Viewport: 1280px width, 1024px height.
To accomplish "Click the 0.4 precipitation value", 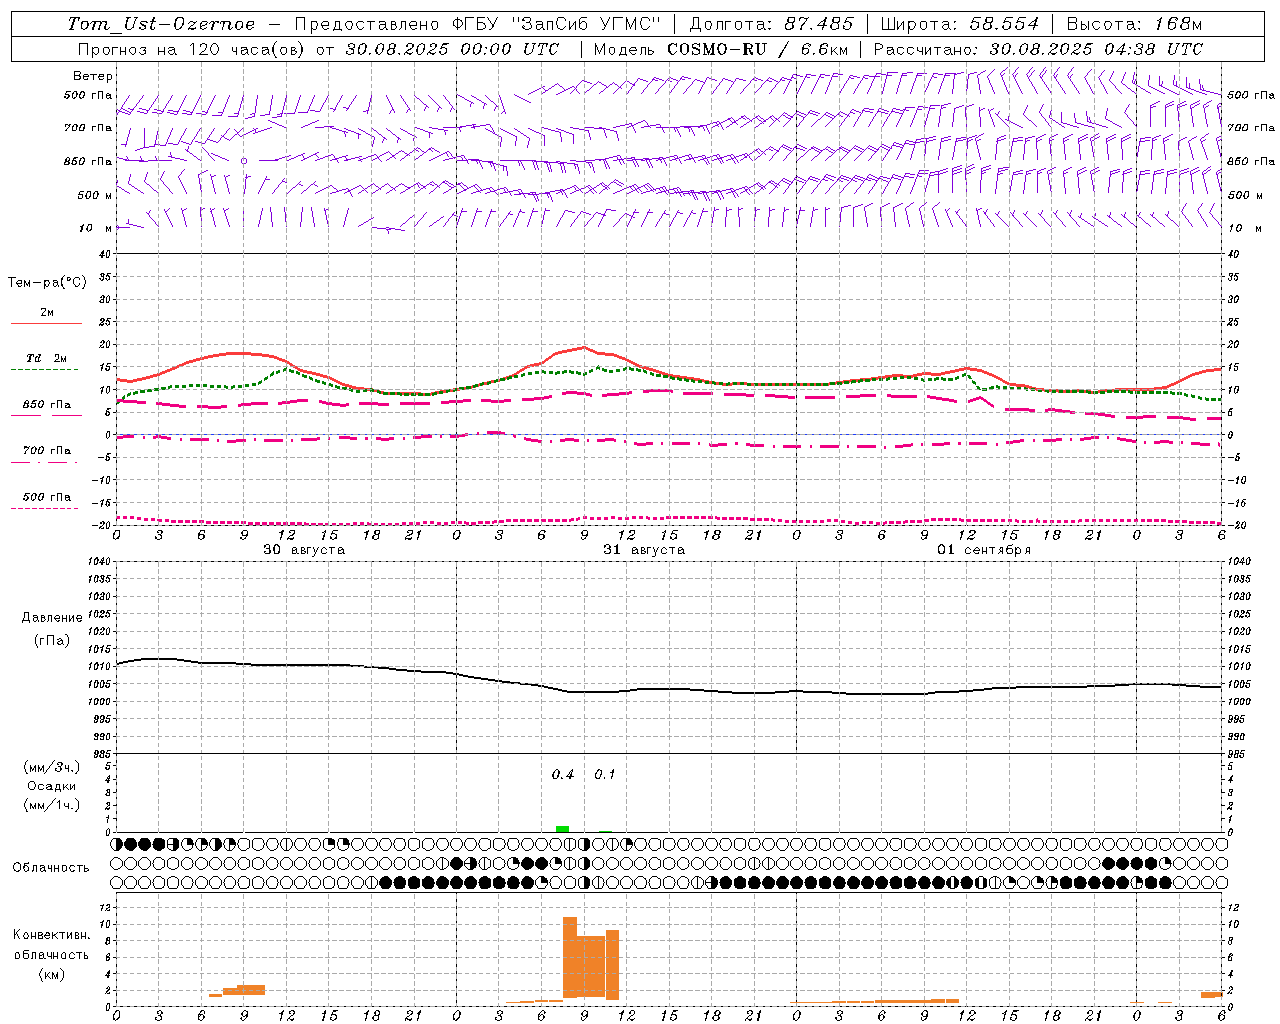I will tap(563, 775).
